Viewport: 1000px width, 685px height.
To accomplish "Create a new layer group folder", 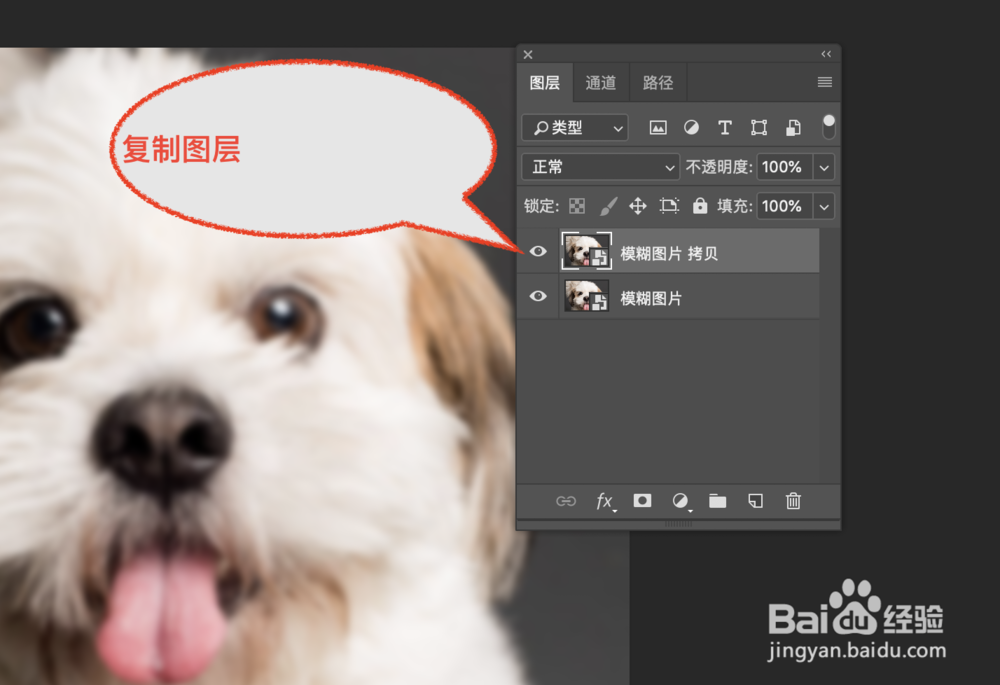I will [717, 501].
